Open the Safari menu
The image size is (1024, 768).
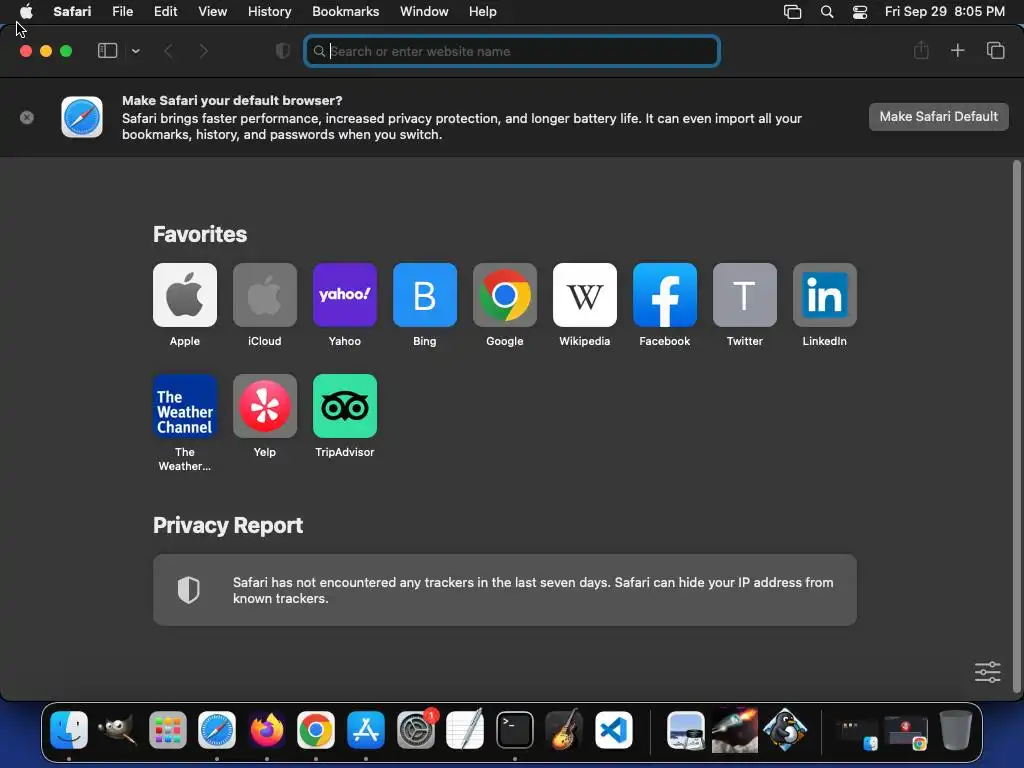point(72,12)
